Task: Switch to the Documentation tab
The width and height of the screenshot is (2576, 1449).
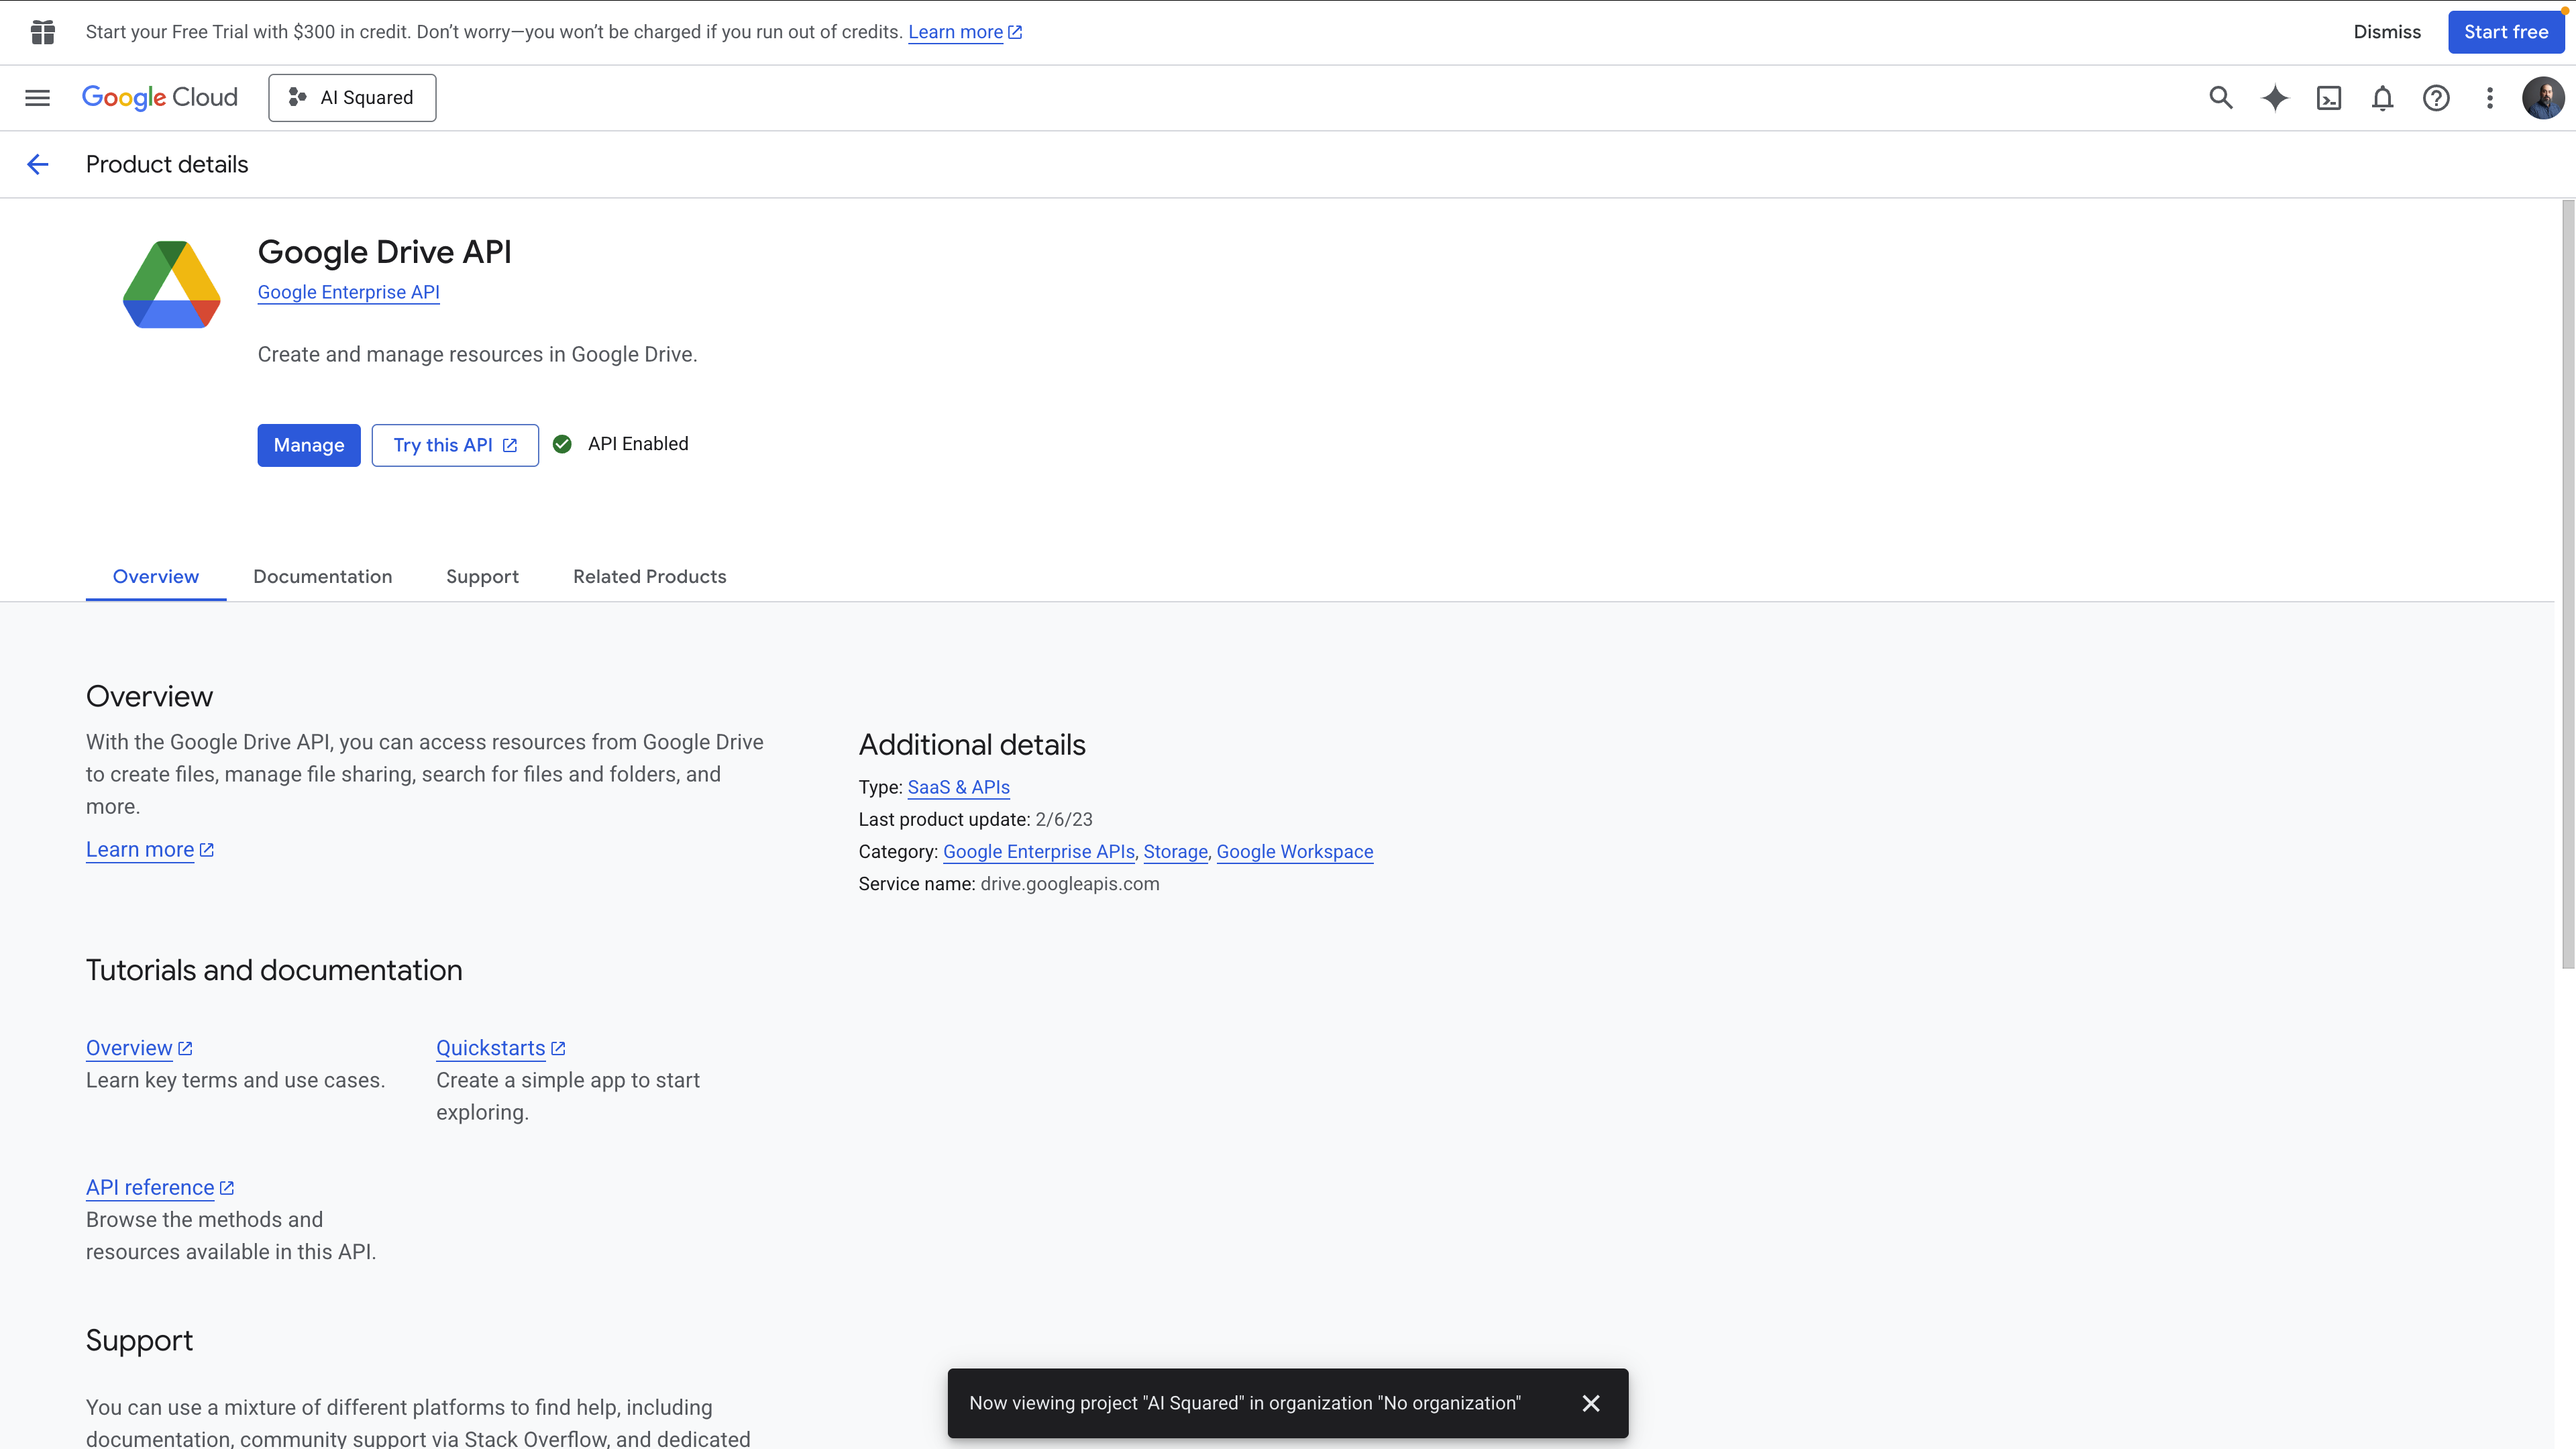Action: coord(323,577)
